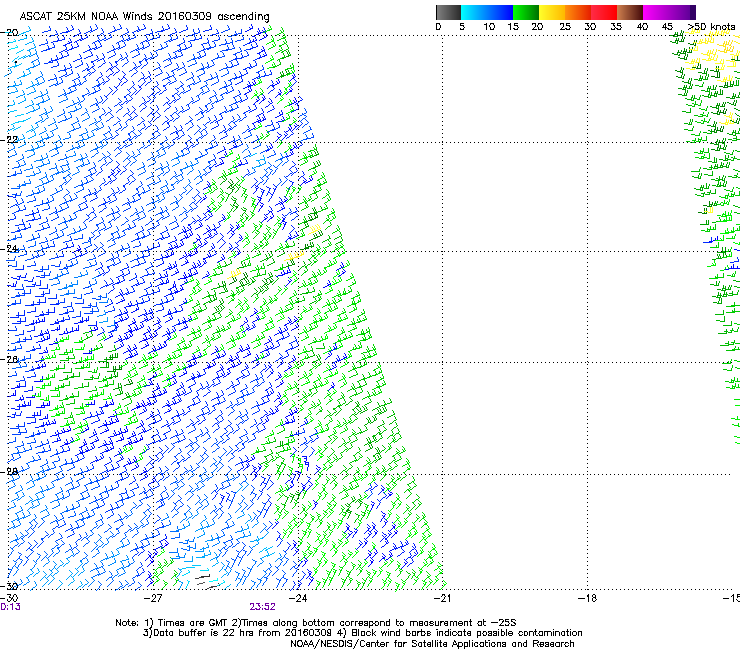Click the '20' label under the color scale
Viewport: 740px width, 650px height.
pyautogui.click(x=537, y=27)
